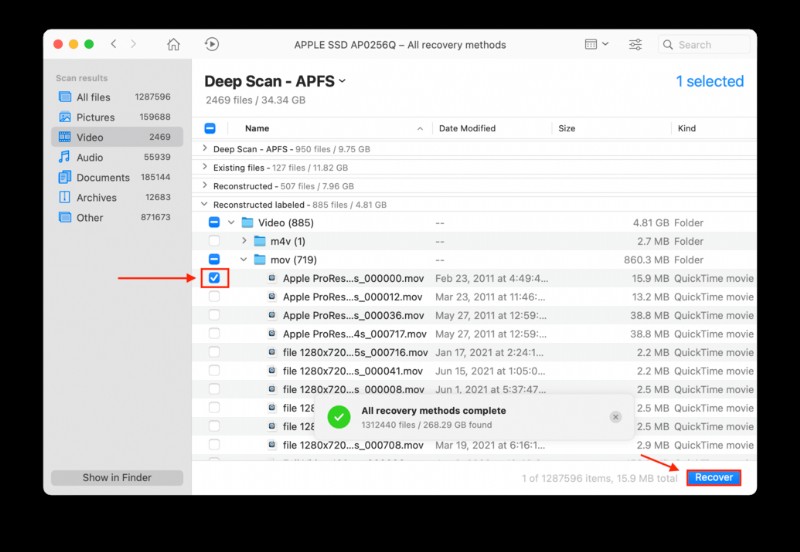The height and width of the screenshot is (552, 800).
Task: Toggle the select-all header checkbox
Action: pos(210,128)
